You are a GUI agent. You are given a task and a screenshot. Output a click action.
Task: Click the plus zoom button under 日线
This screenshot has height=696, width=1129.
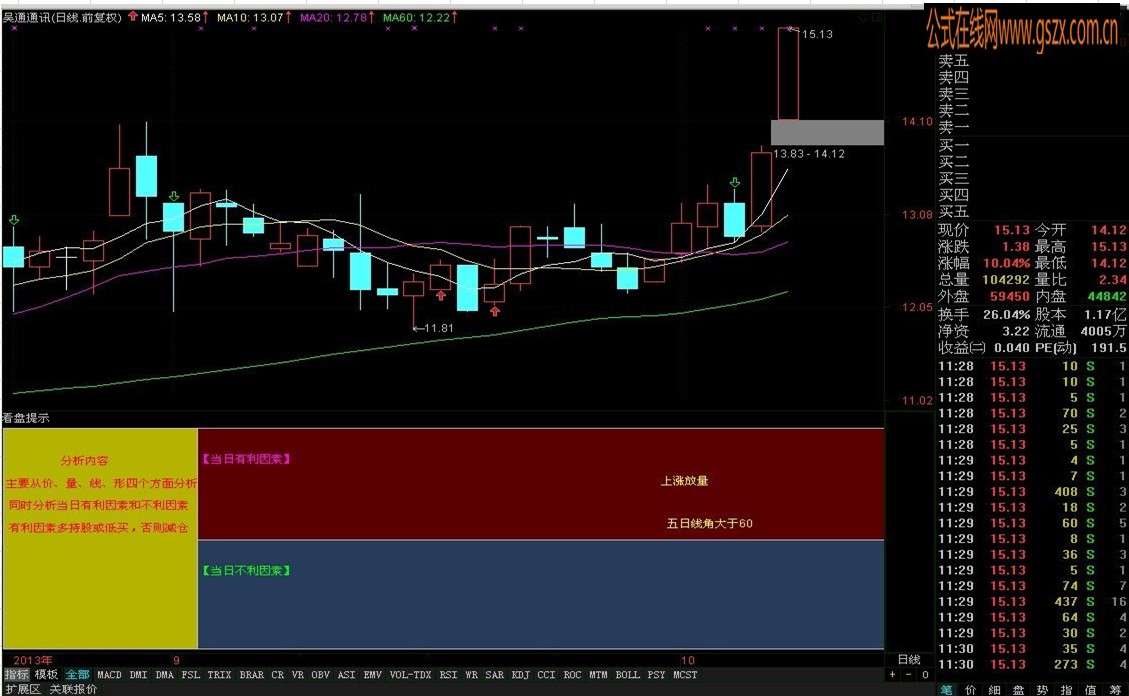point(893,674)
